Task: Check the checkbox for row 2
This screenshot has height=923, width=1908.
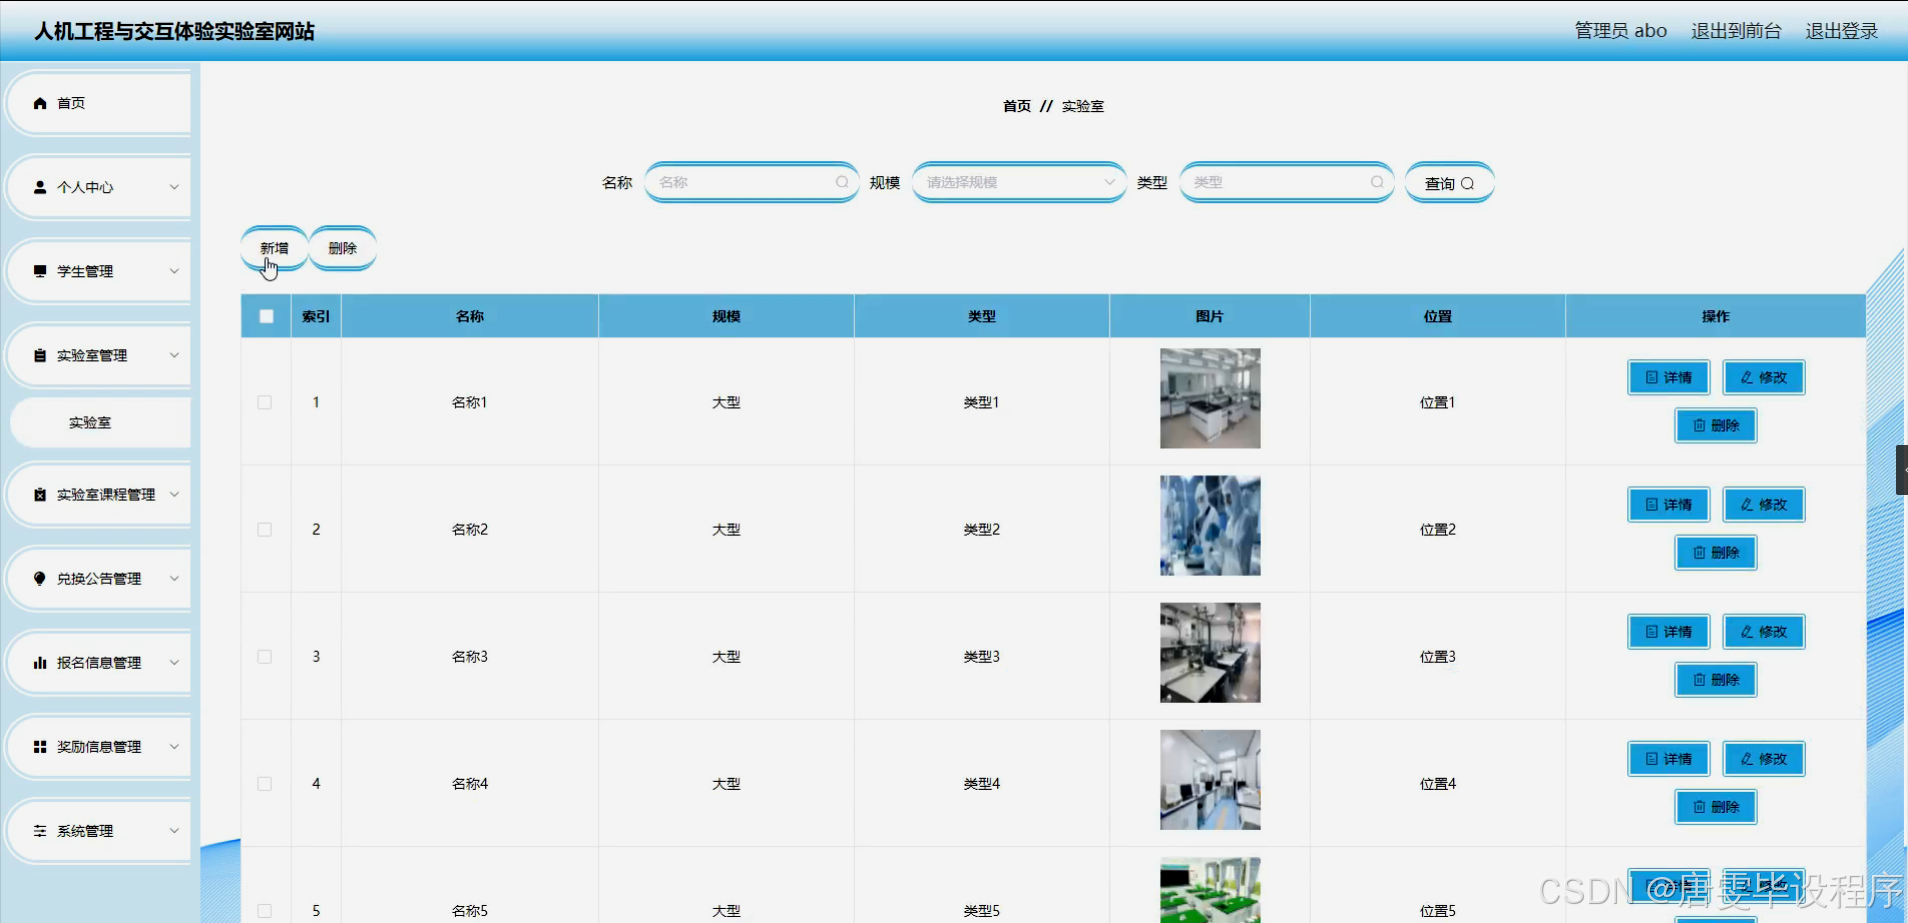Action: coord(265,529)
